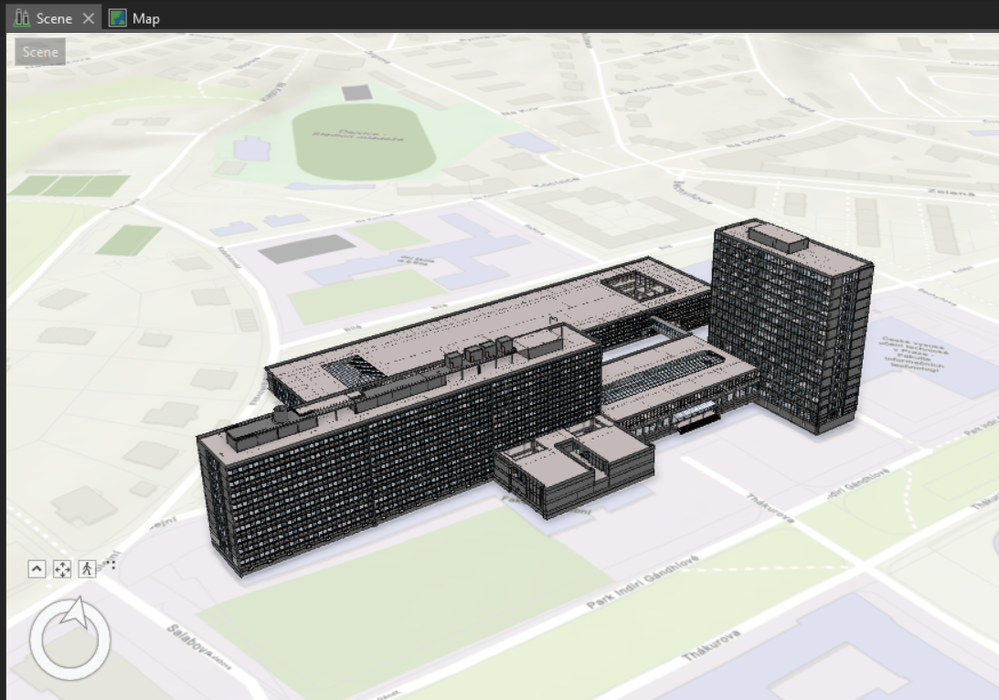Click the Zelená street label
Viewport: 999px width, 700px height.
click(951, 192)
